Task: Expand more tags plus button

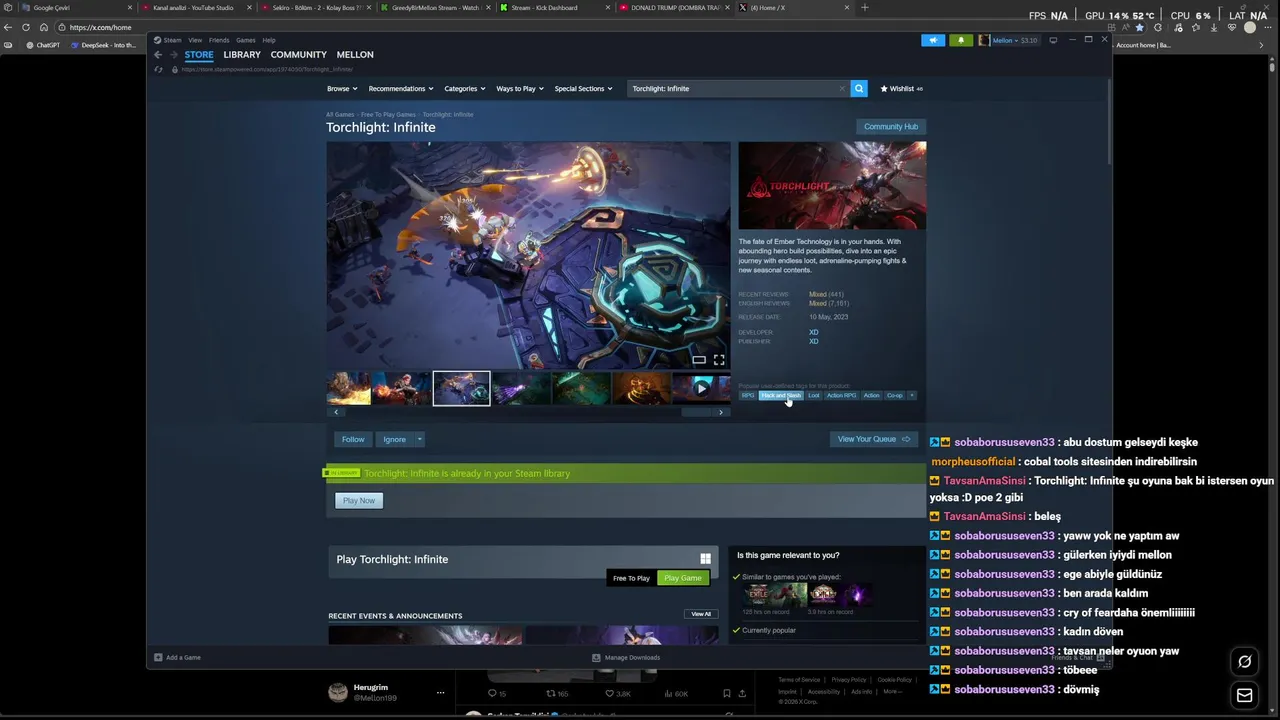Action: (x=912, y=395)
